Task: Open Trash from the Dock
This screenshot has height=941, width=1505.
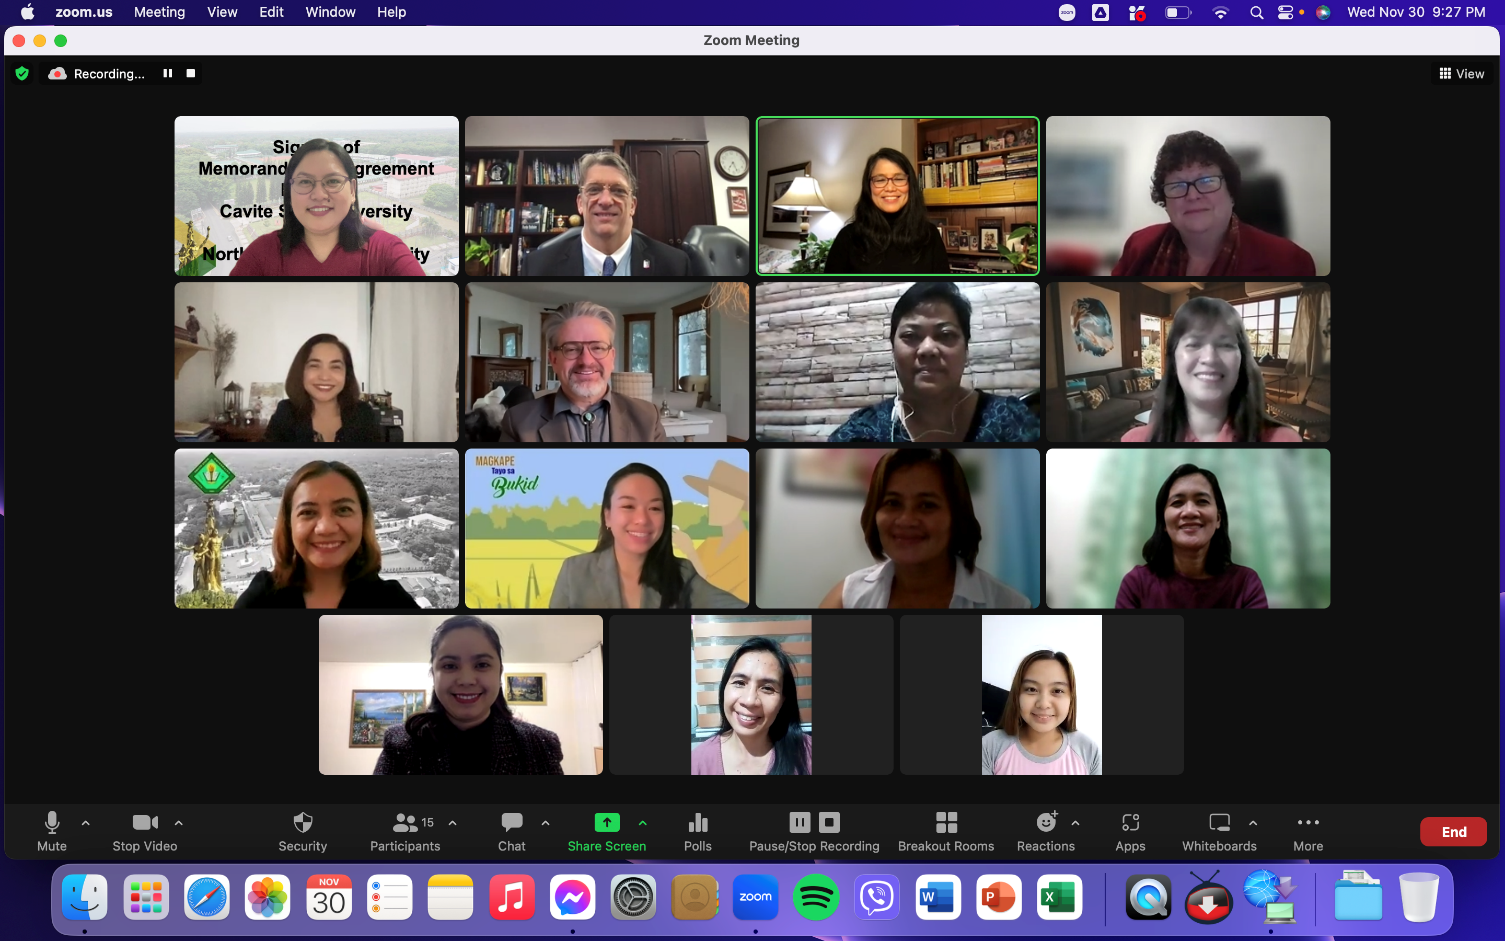Action: pos(1418,897)
